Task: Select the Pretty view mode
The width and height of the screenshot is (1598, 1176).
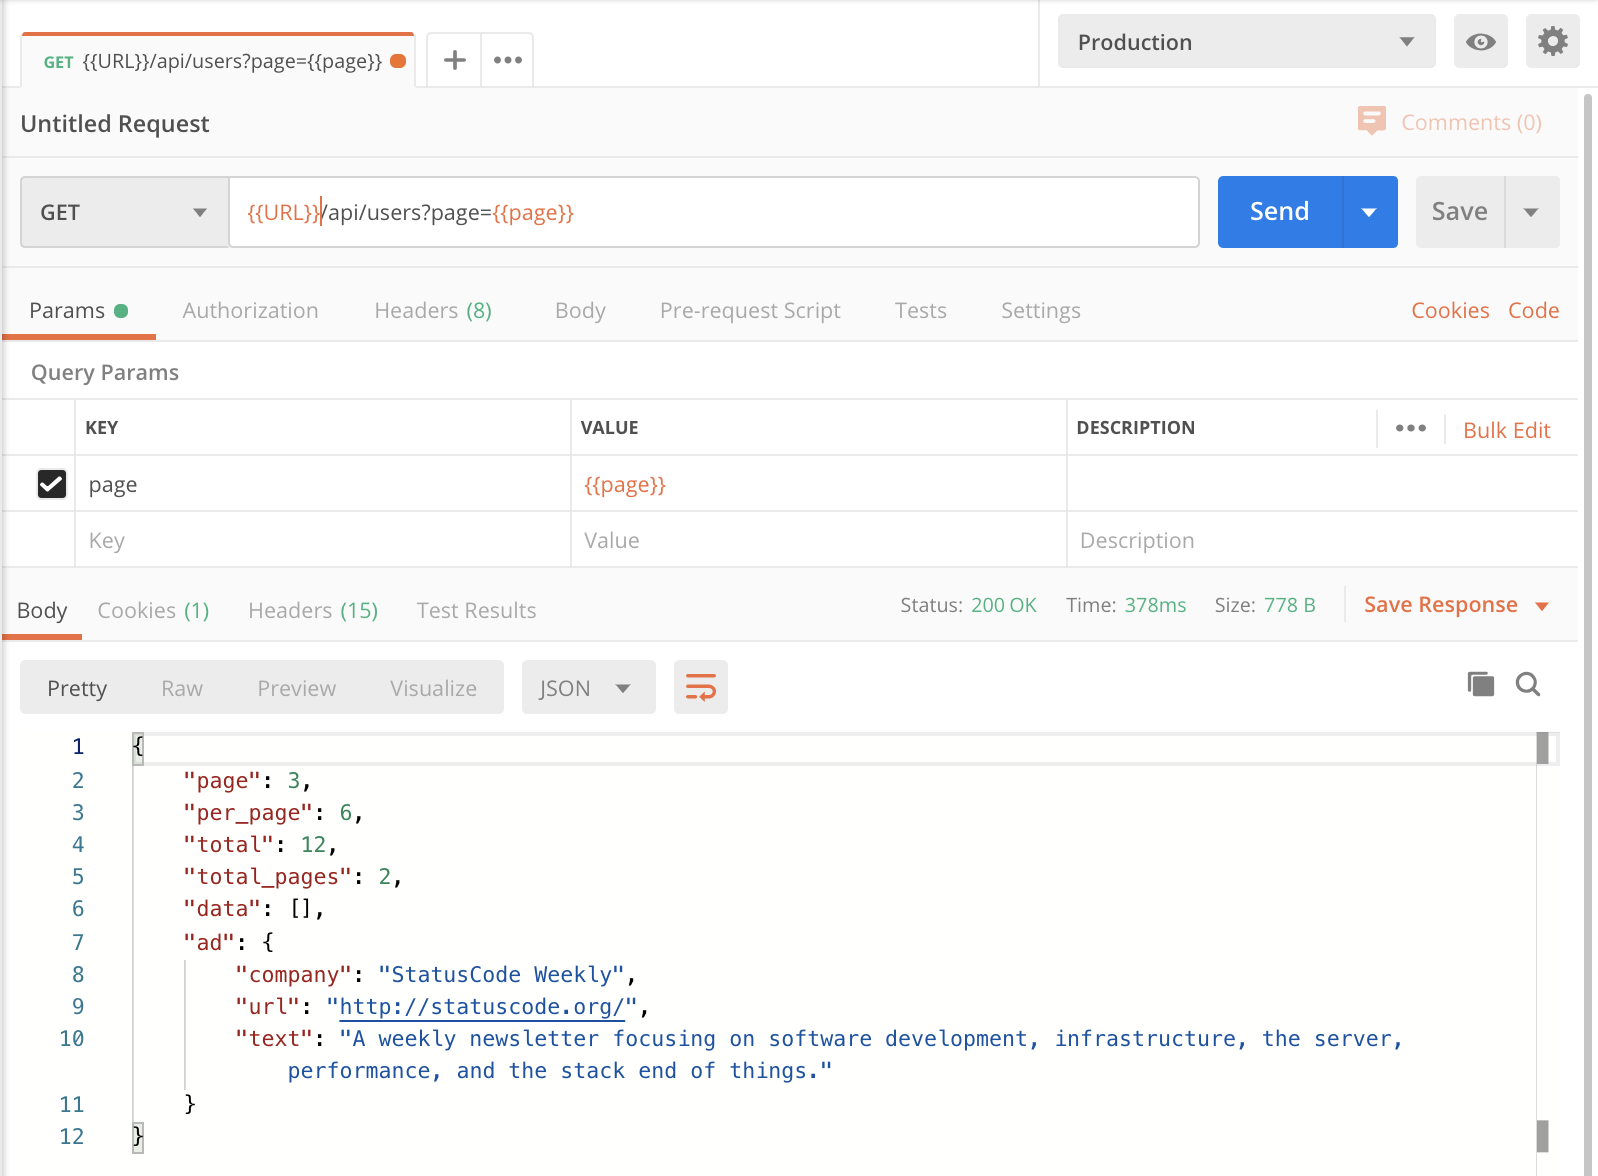Action: pos(77,688)
